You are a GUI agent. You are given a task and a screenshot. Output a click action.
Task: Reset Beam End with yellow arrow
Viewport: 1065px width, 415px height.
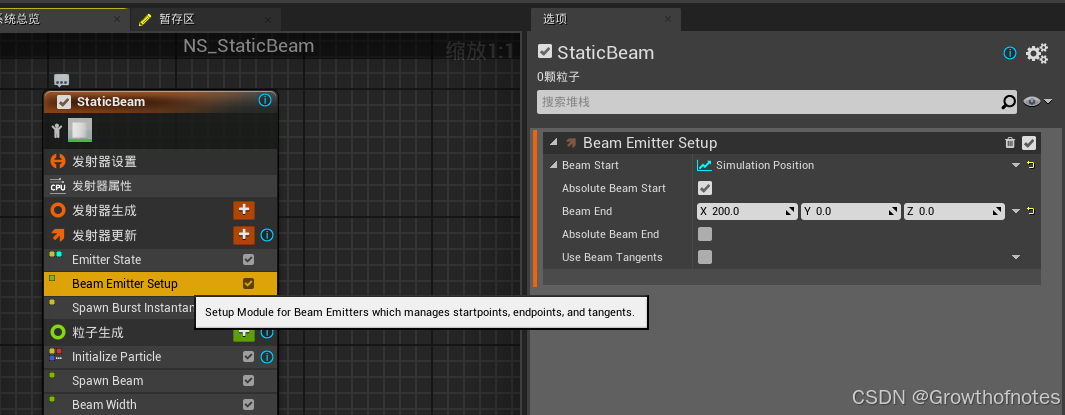[1031, 211]
